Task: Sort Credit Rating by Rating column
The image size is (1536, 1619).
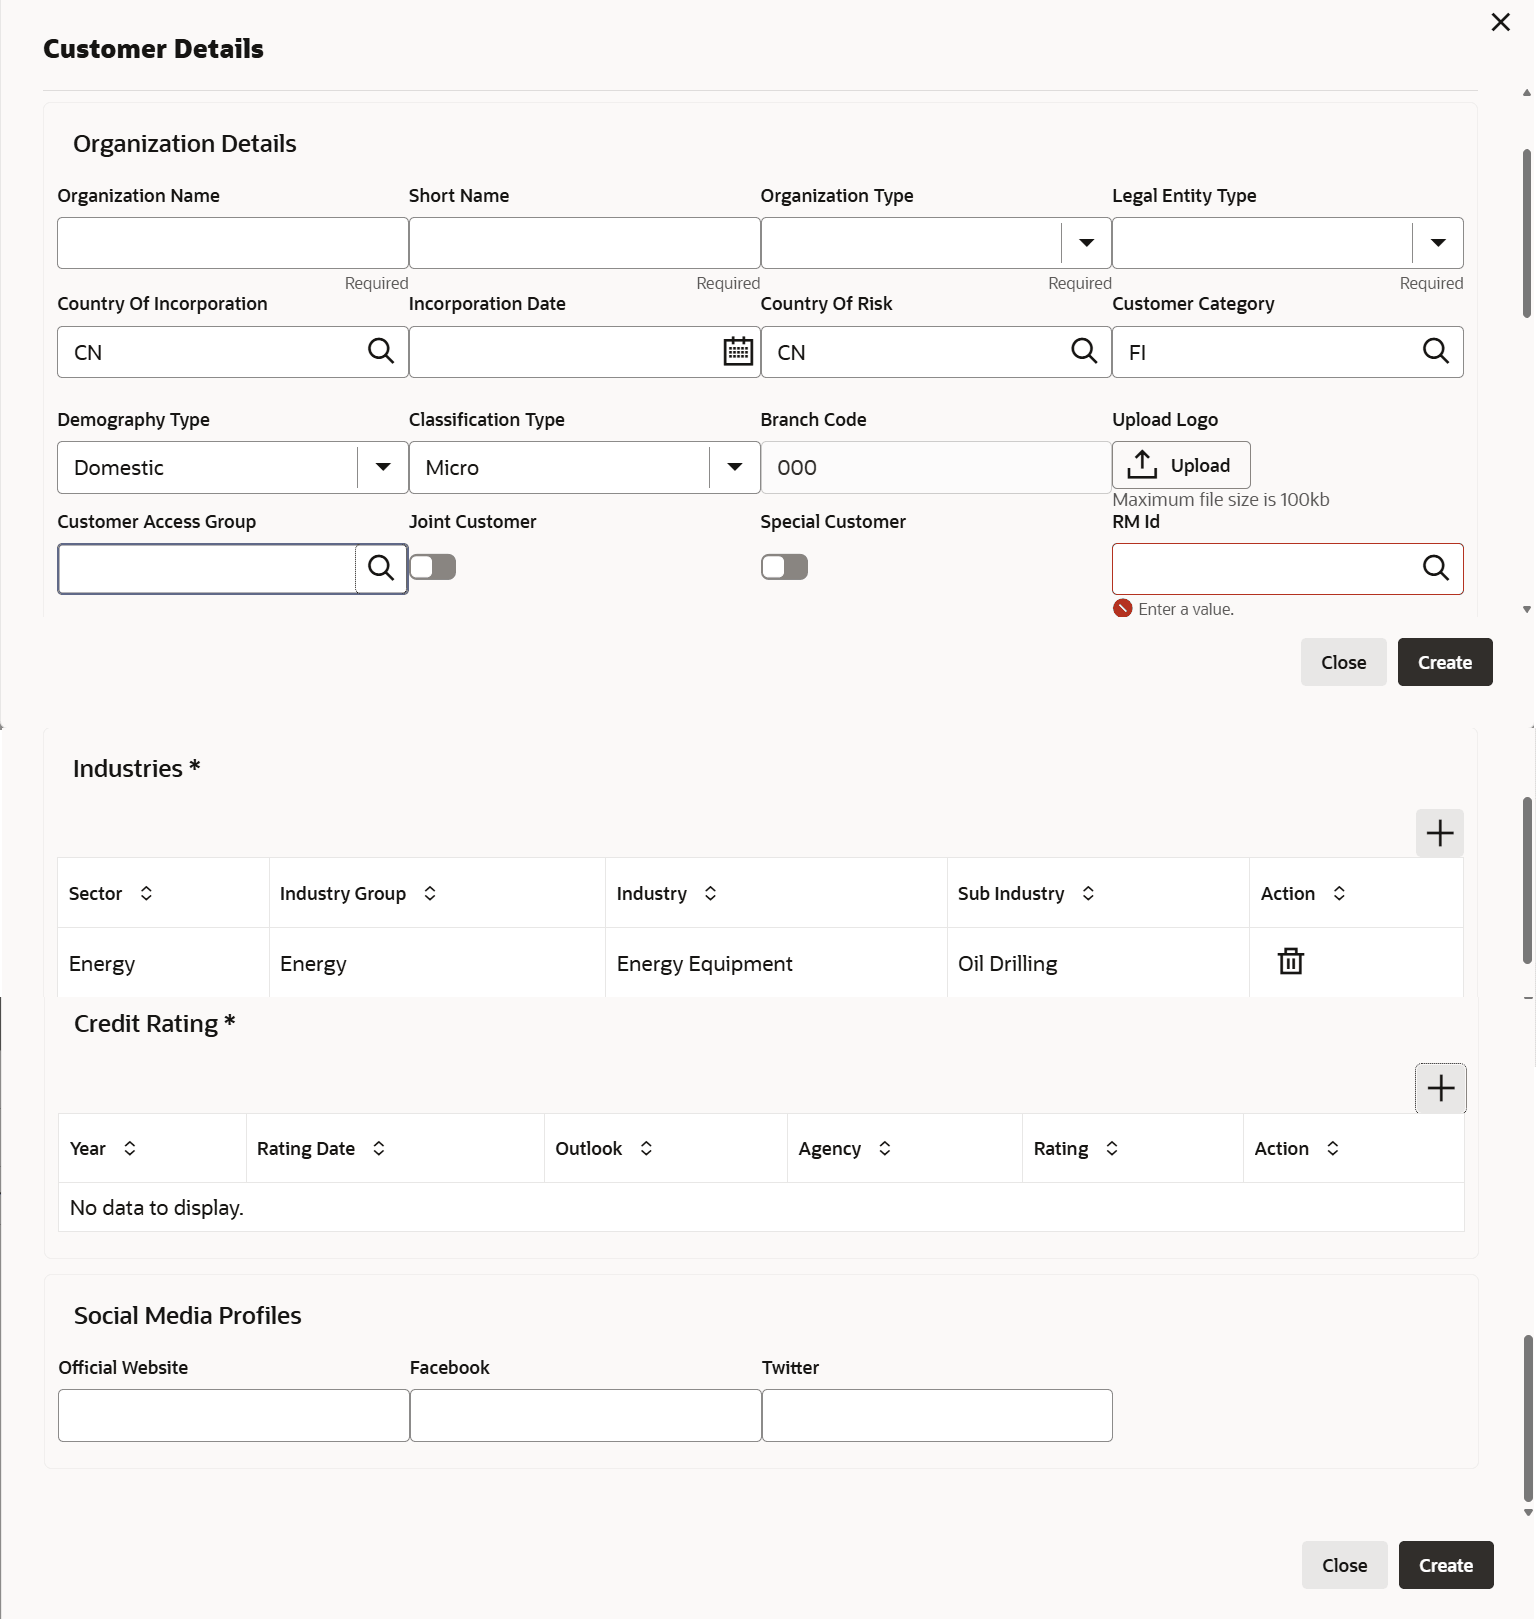Action: pyautogui.click(x=1112, y=1148)
